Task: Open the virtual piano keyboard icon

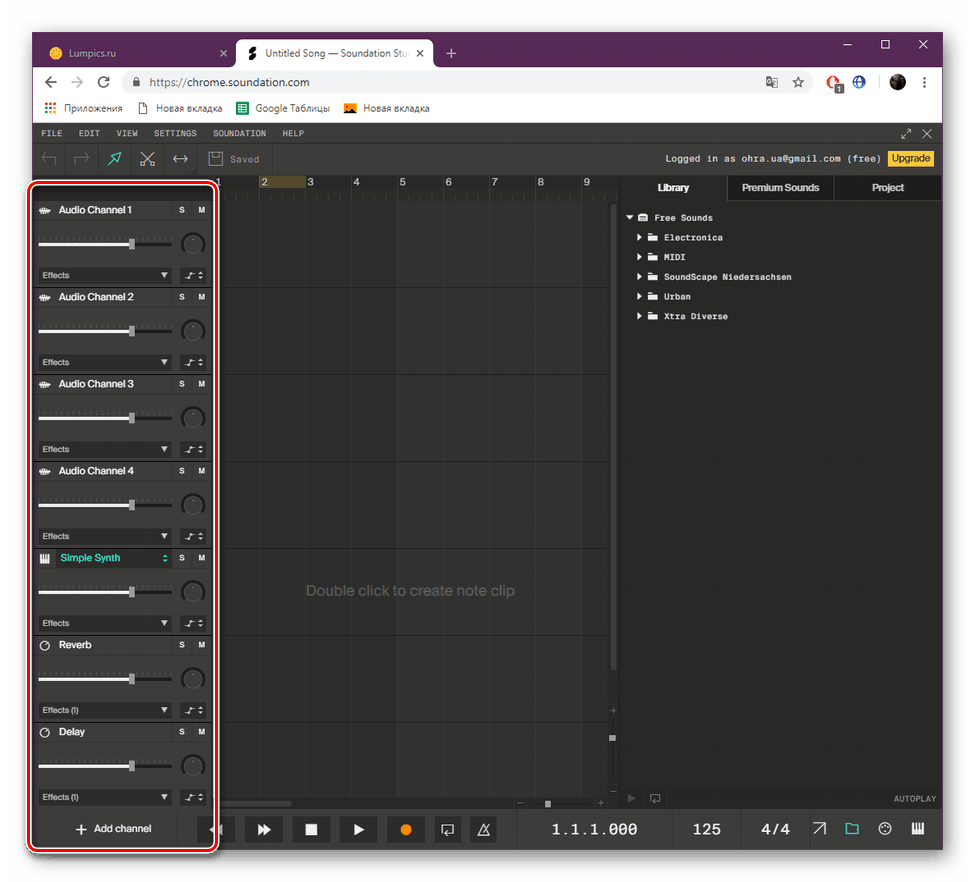Action: (918, 829)
